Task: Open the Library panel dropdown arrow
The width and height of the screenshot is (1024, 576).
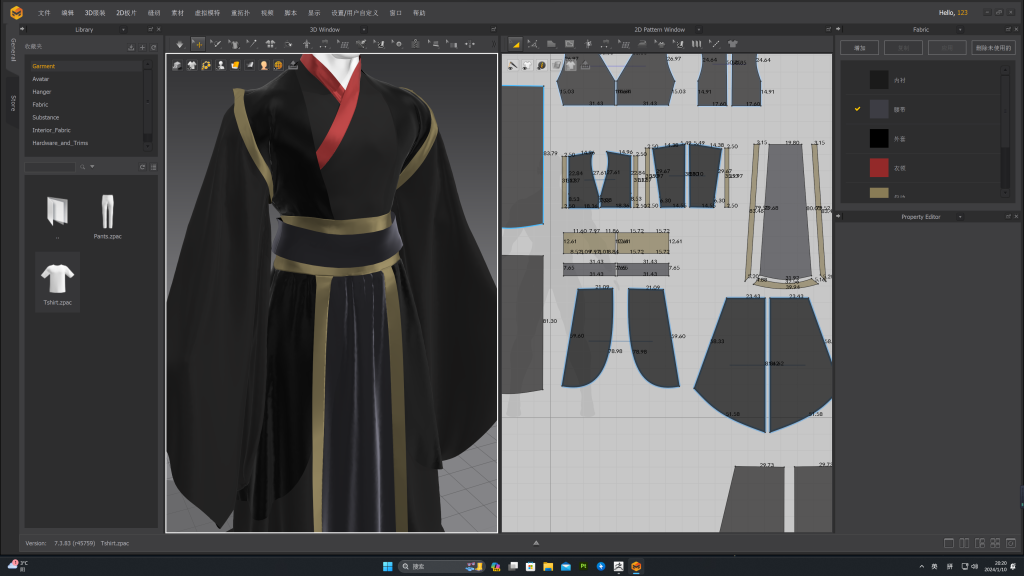Action: click(123, 29)
